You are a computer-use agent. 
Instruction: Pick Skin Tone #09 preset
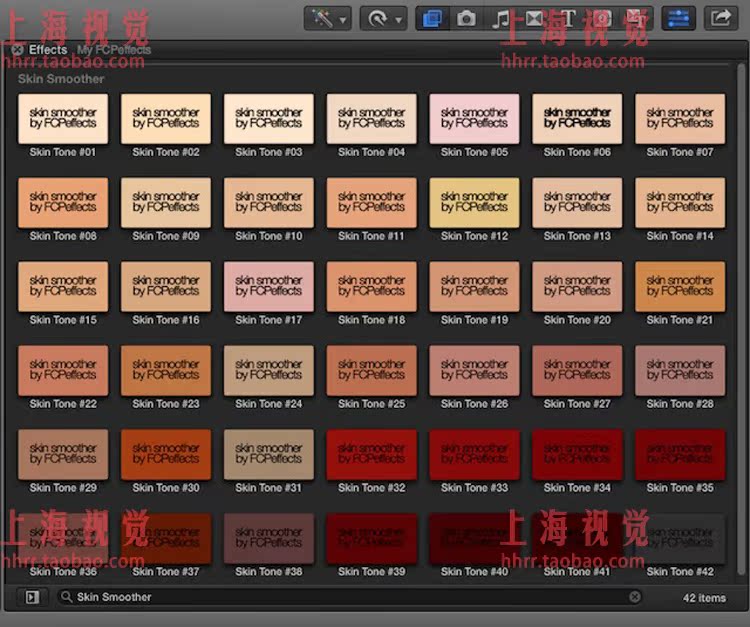[x=166, y=203]
